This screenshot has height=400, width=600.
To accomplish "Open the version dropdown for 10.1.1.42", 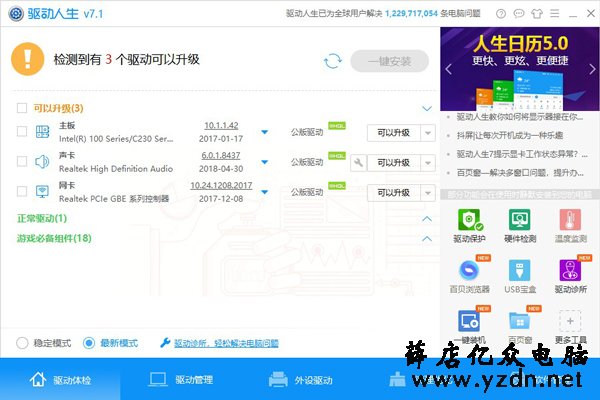I will (x=264, y=132).
